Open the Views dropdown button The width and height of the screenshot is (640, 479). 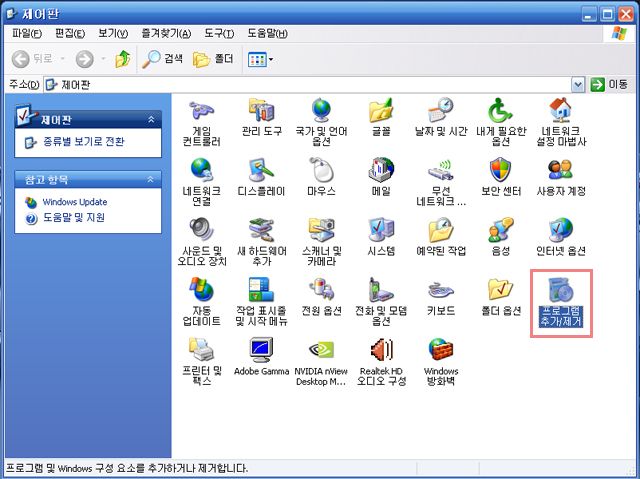click(x=260, y=60)
